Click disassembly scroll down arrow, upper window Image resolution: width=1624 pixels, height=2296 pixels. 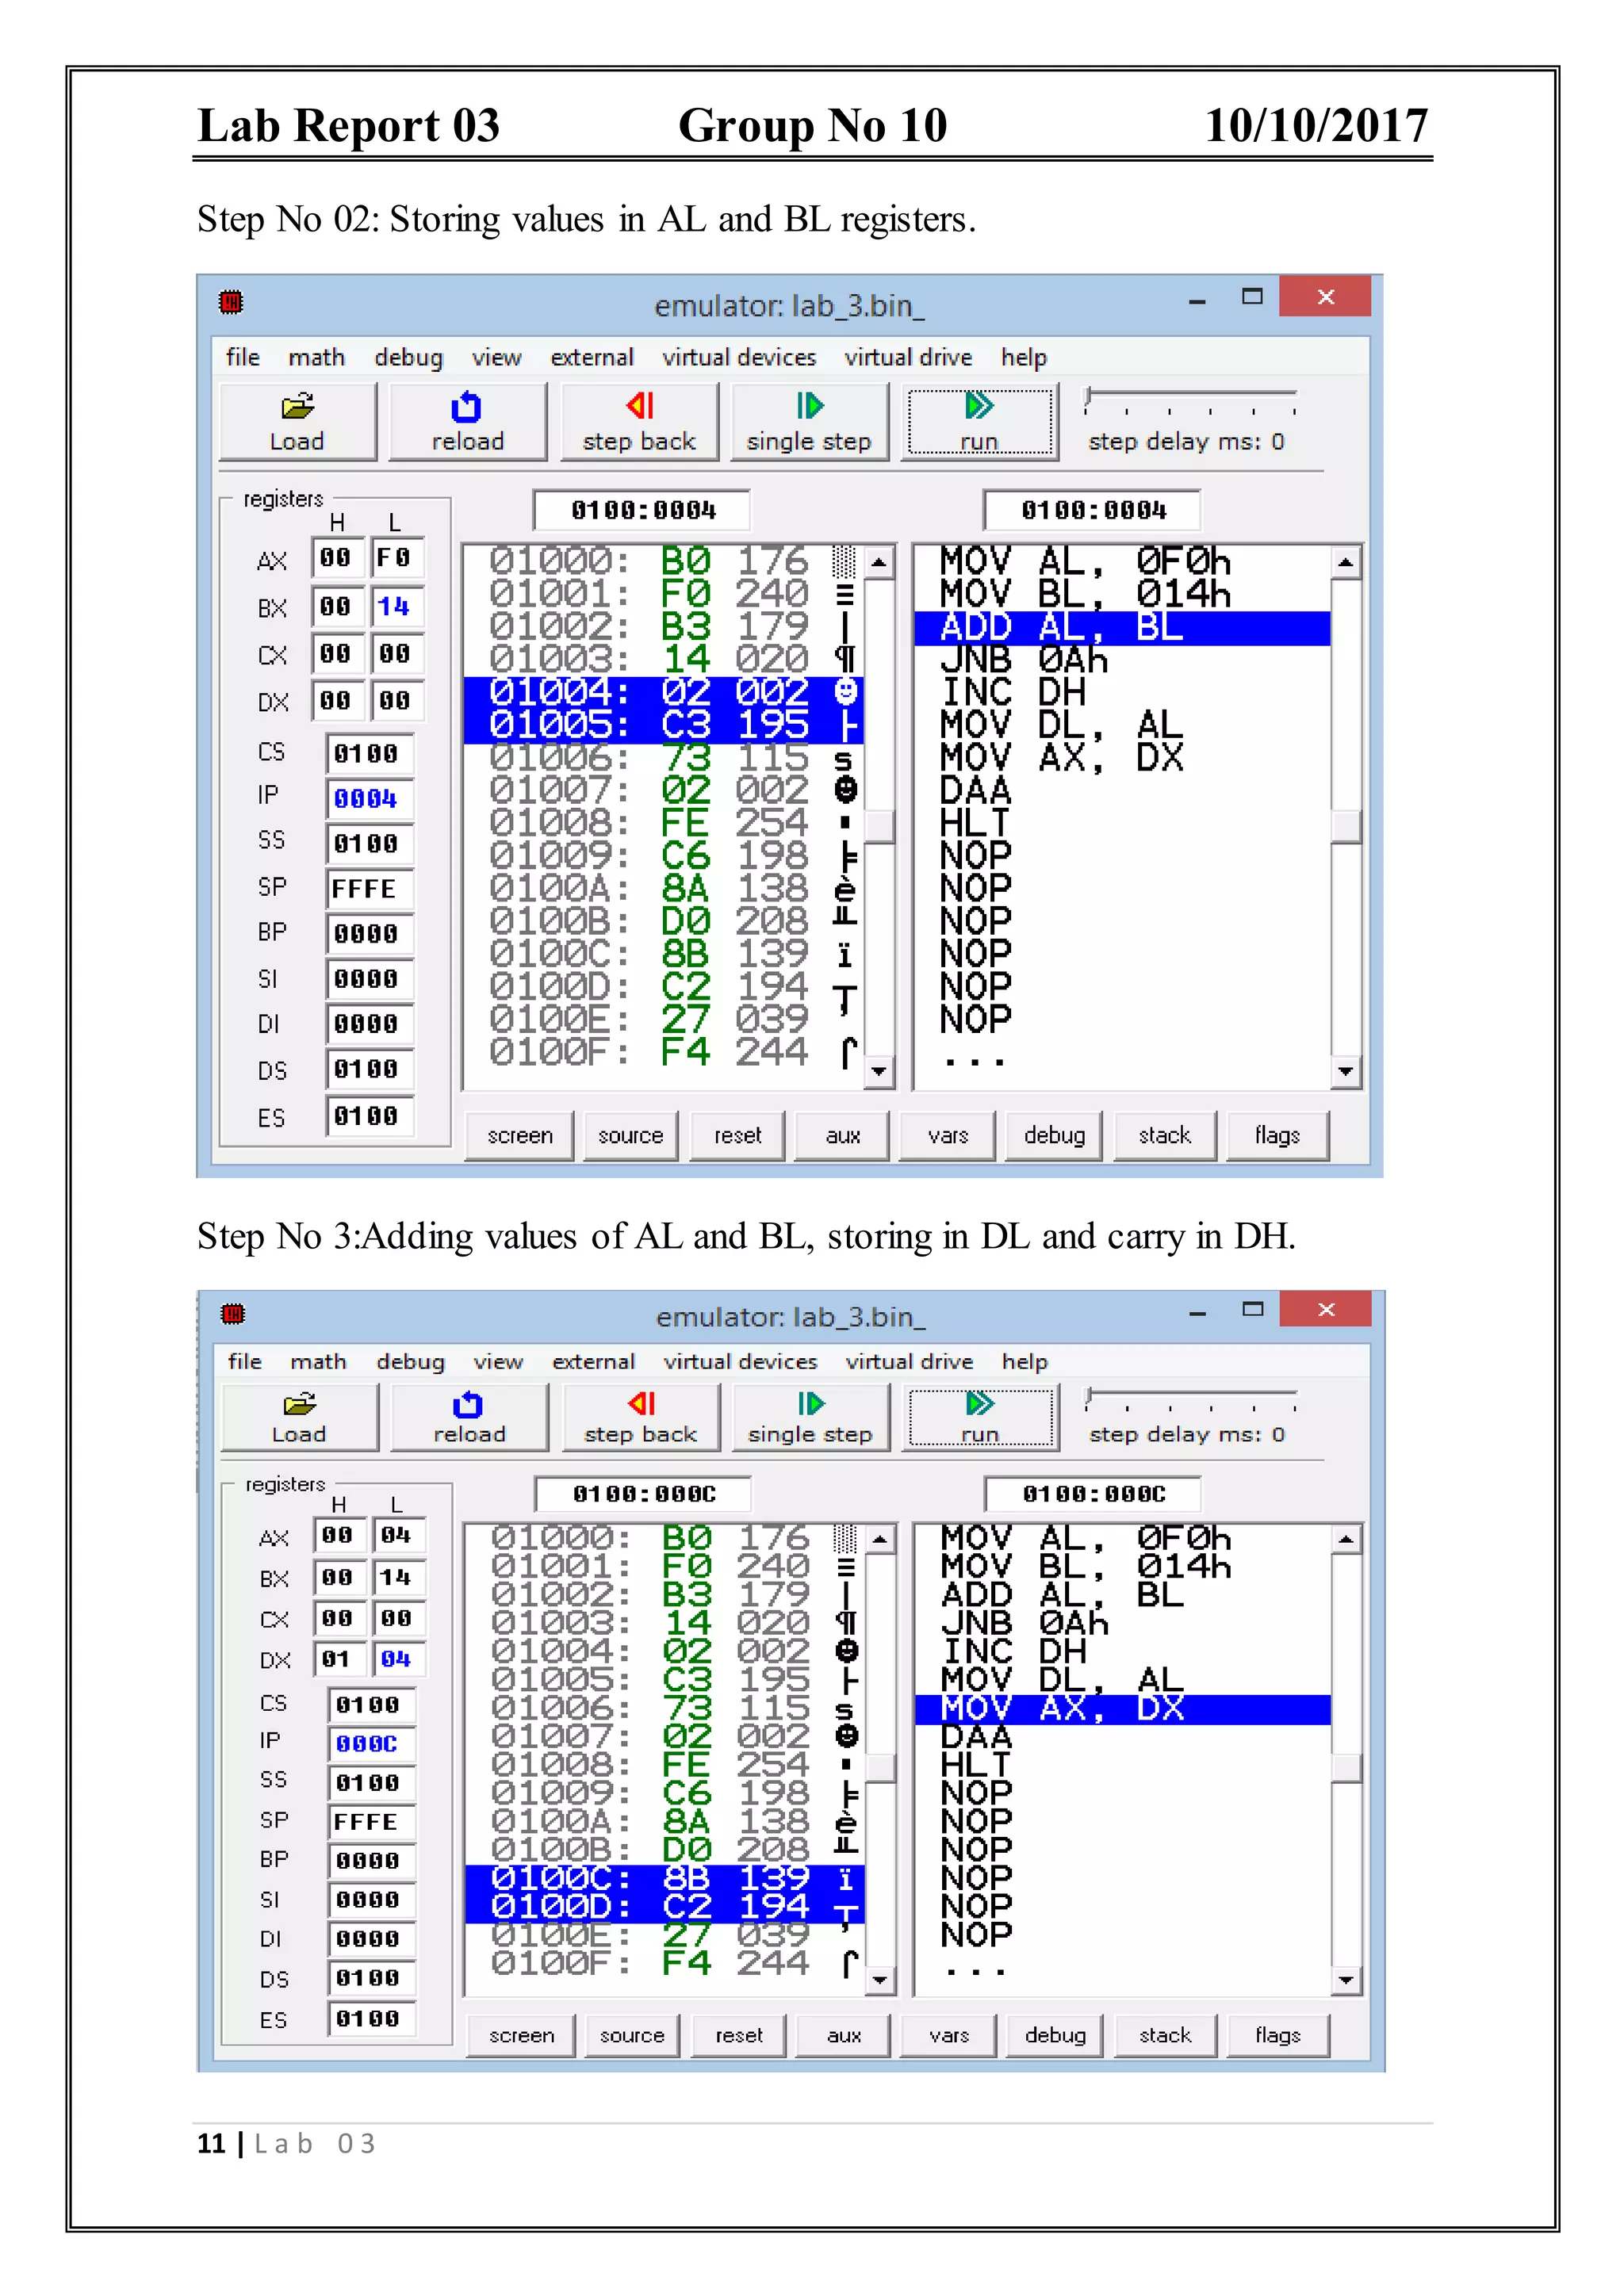(x=1346, y=1071)
